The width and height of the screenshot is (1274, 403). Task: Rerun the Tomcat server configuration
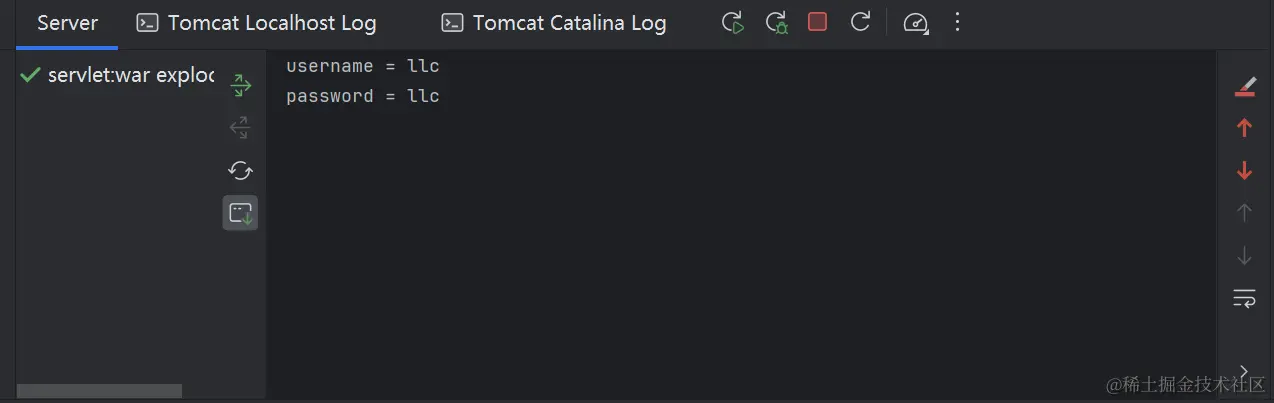point(733,22)
